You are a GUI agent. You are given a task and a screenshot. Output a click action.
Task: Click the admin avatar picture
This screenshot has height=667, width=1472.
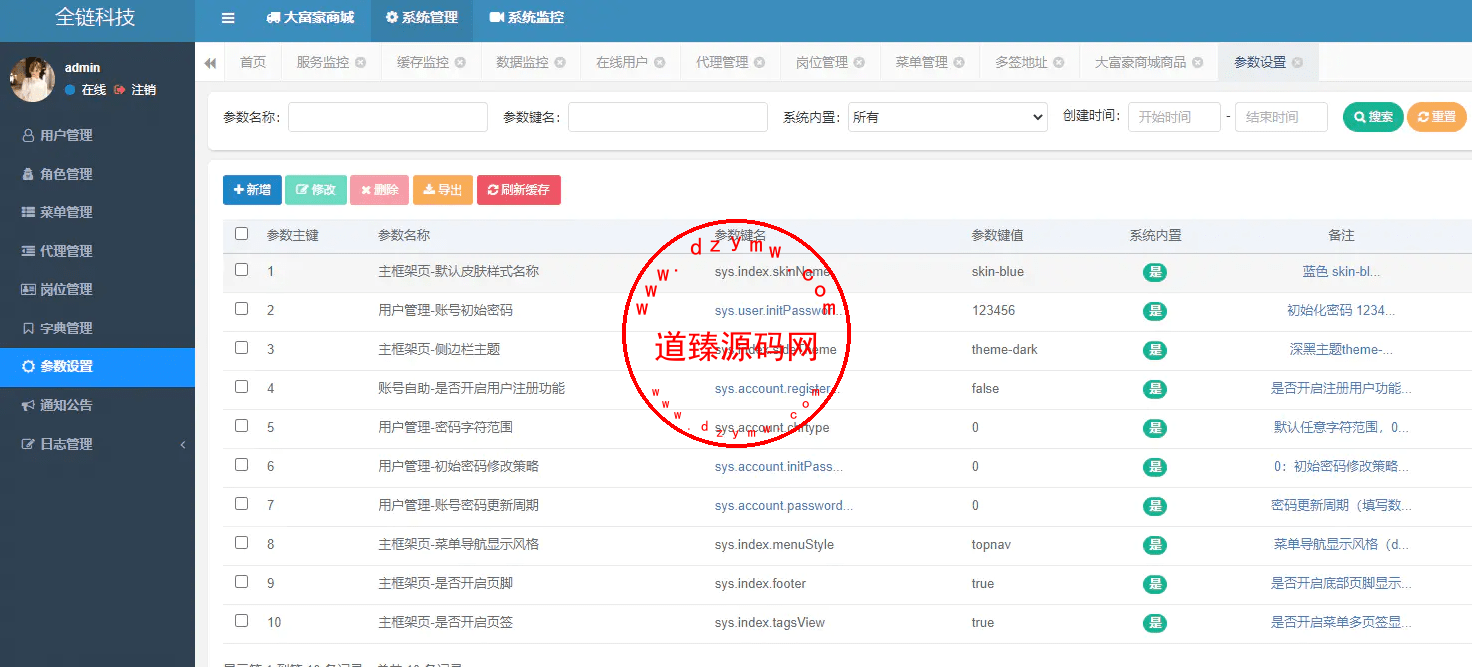pyautogui.click(x=33, y=79)
